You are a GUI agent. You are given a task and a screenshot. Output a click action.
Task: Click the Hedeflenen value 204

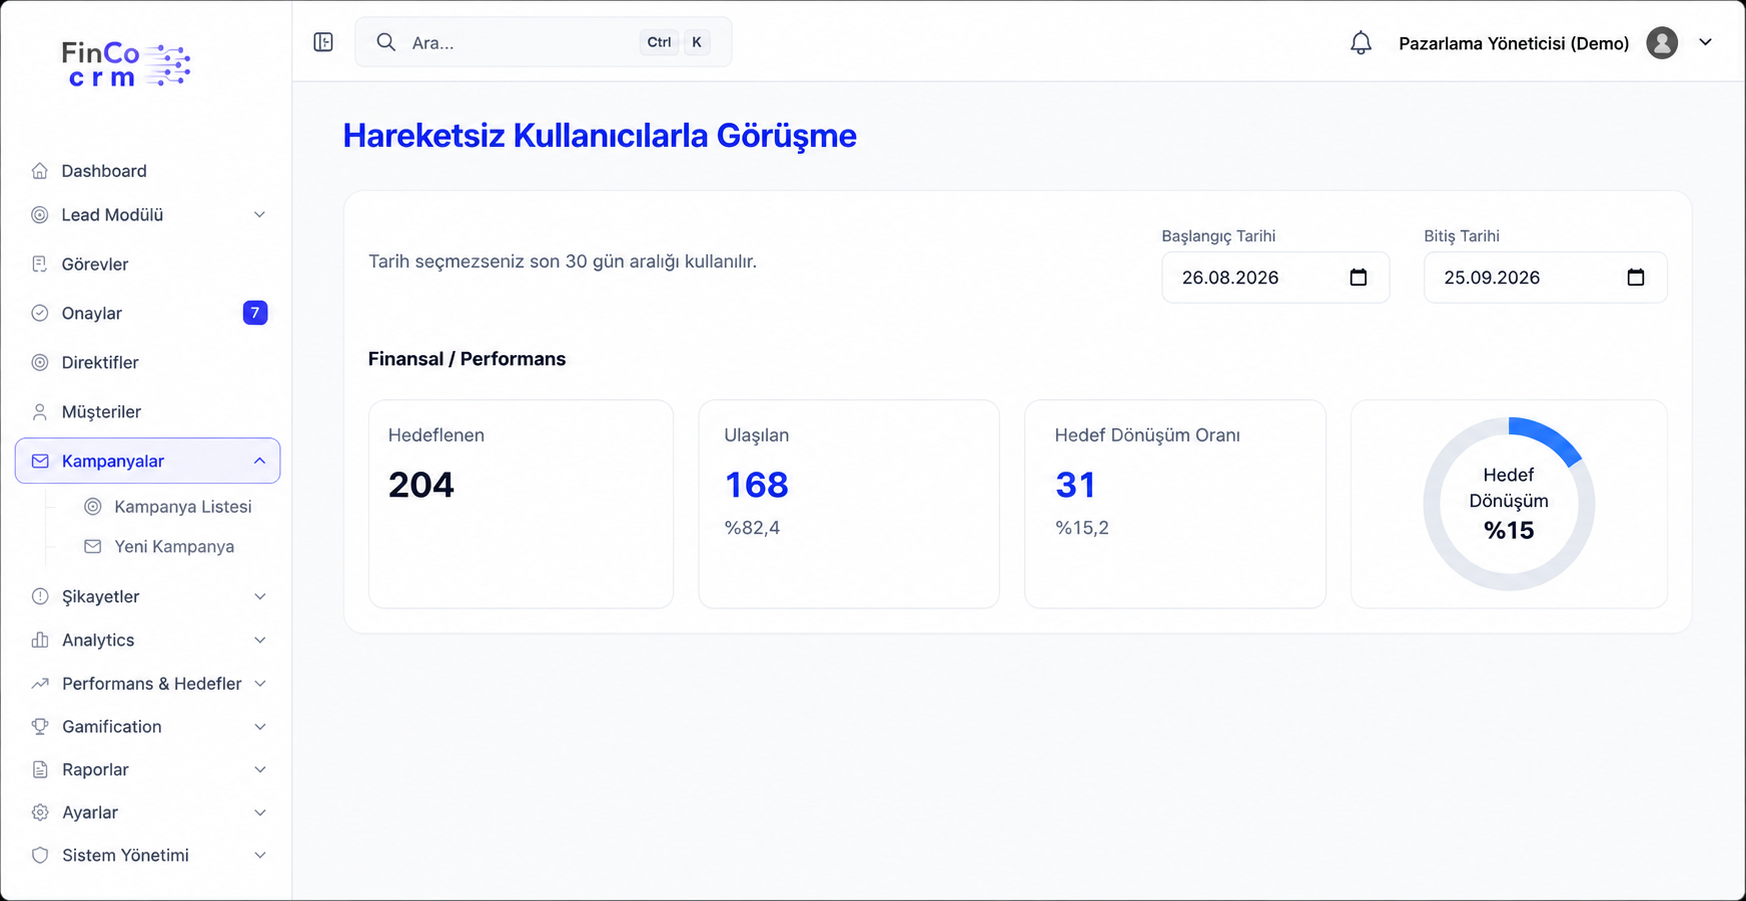421,485
